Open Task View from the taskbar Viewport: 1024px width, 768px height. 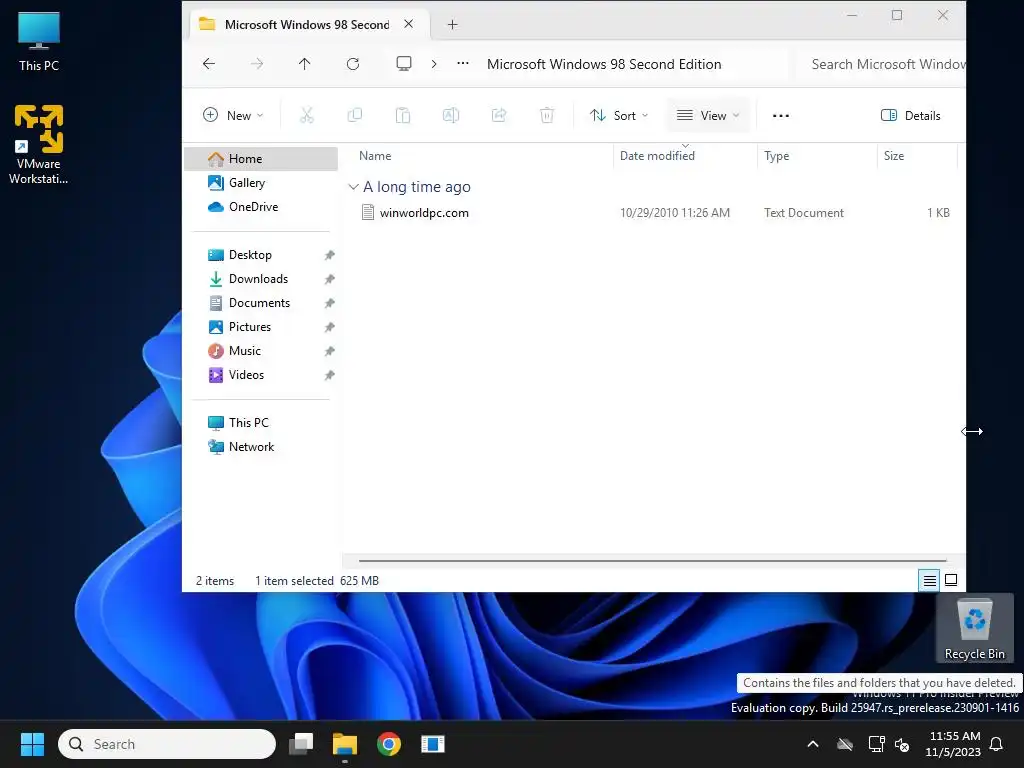click(x=301, y=744)
